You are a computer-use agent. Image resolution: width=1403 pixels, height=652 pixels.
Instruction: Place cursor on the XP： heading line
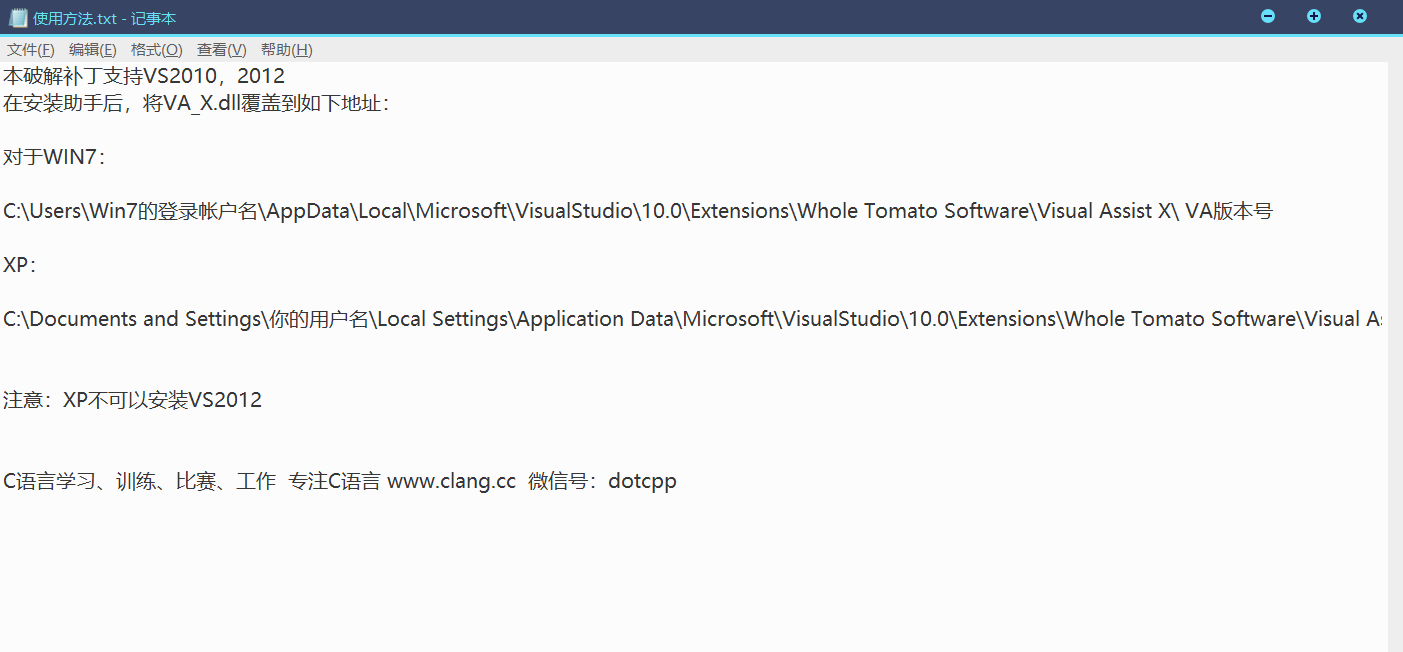pyautogui.click(x=20, y=265)
